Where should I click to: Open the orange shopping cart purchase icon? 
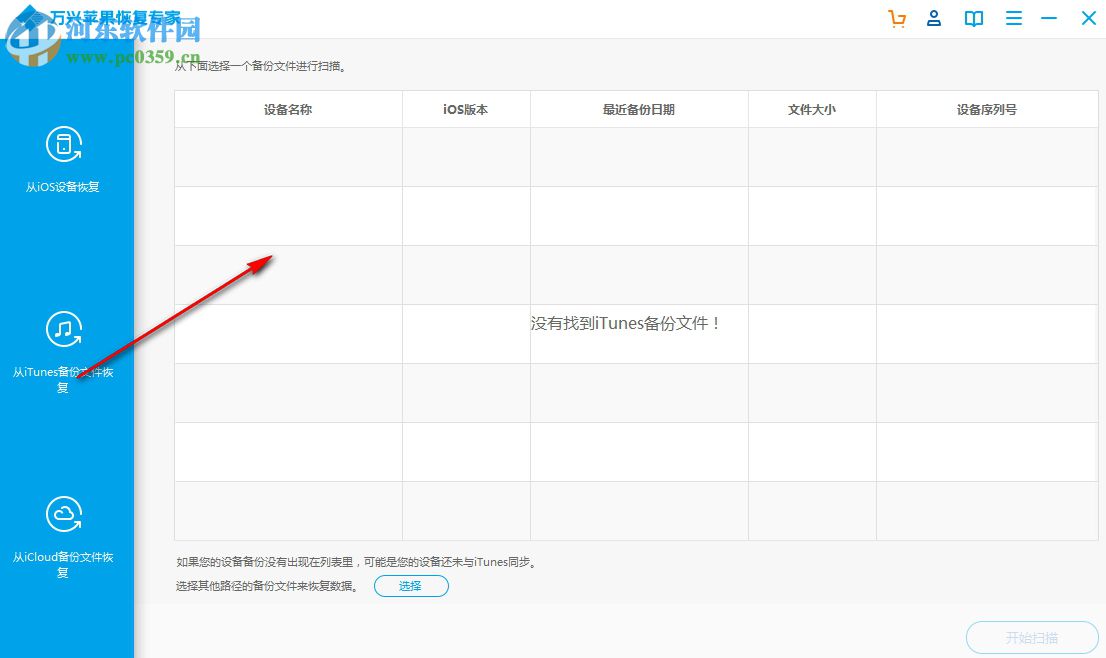coord(897,18)
